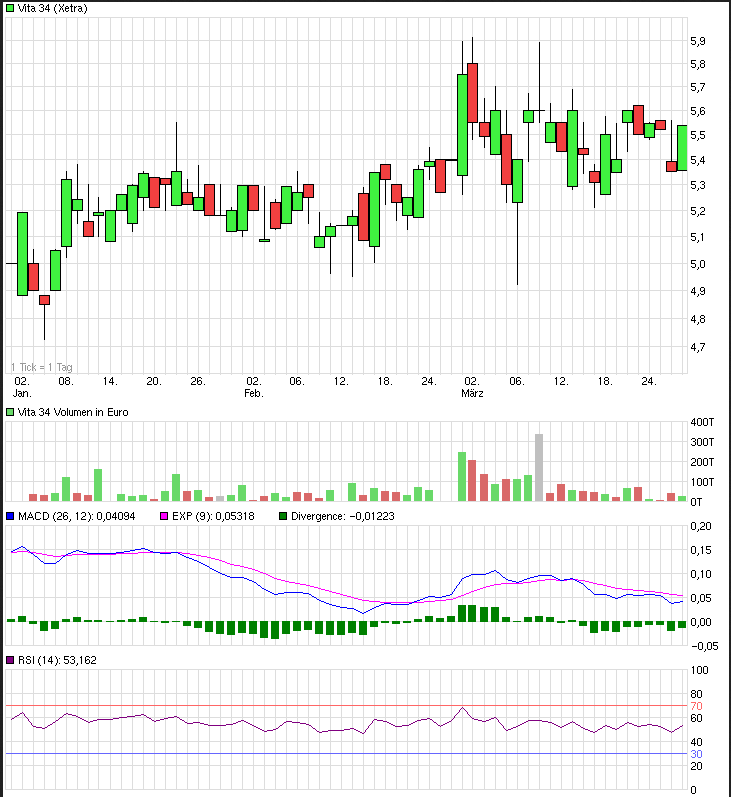Viewport: 731px width, 797px height.
Task: Click the '02. März' date axis label
Action: (x=472, y=387)
